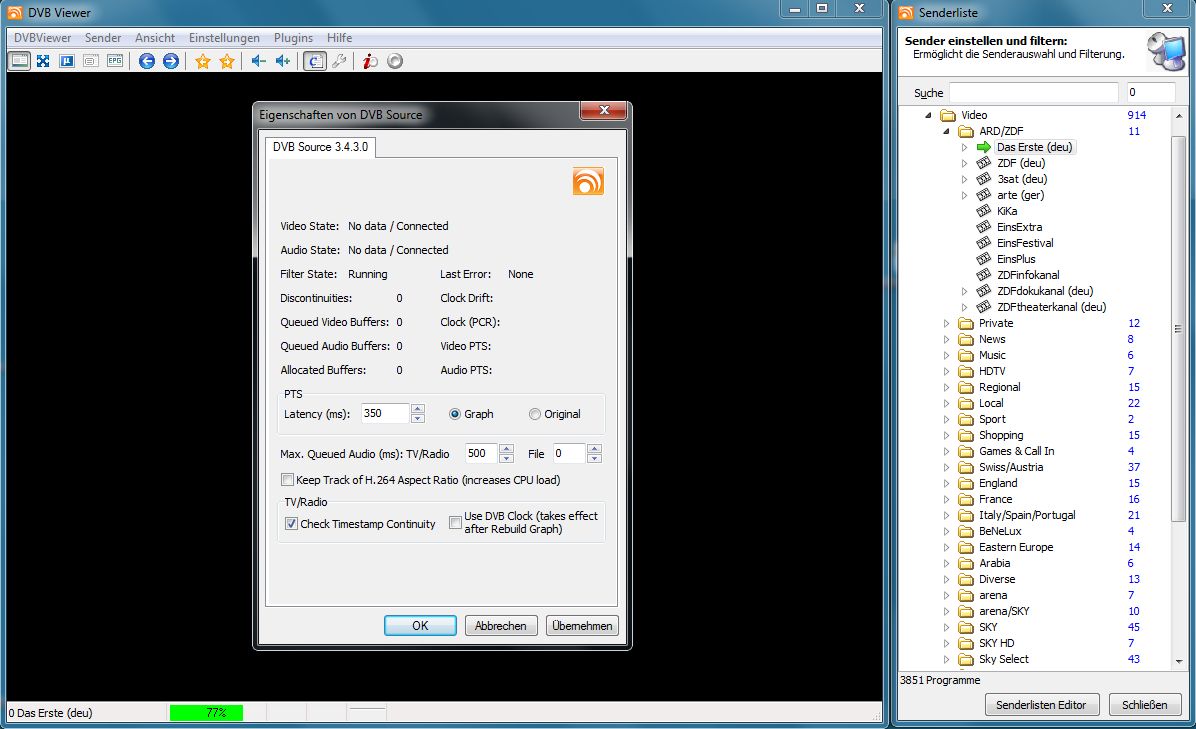1196x729 pixels.
Task: Click the Abbrechen button
Action: pyautogui.click(x=500, y=625)
